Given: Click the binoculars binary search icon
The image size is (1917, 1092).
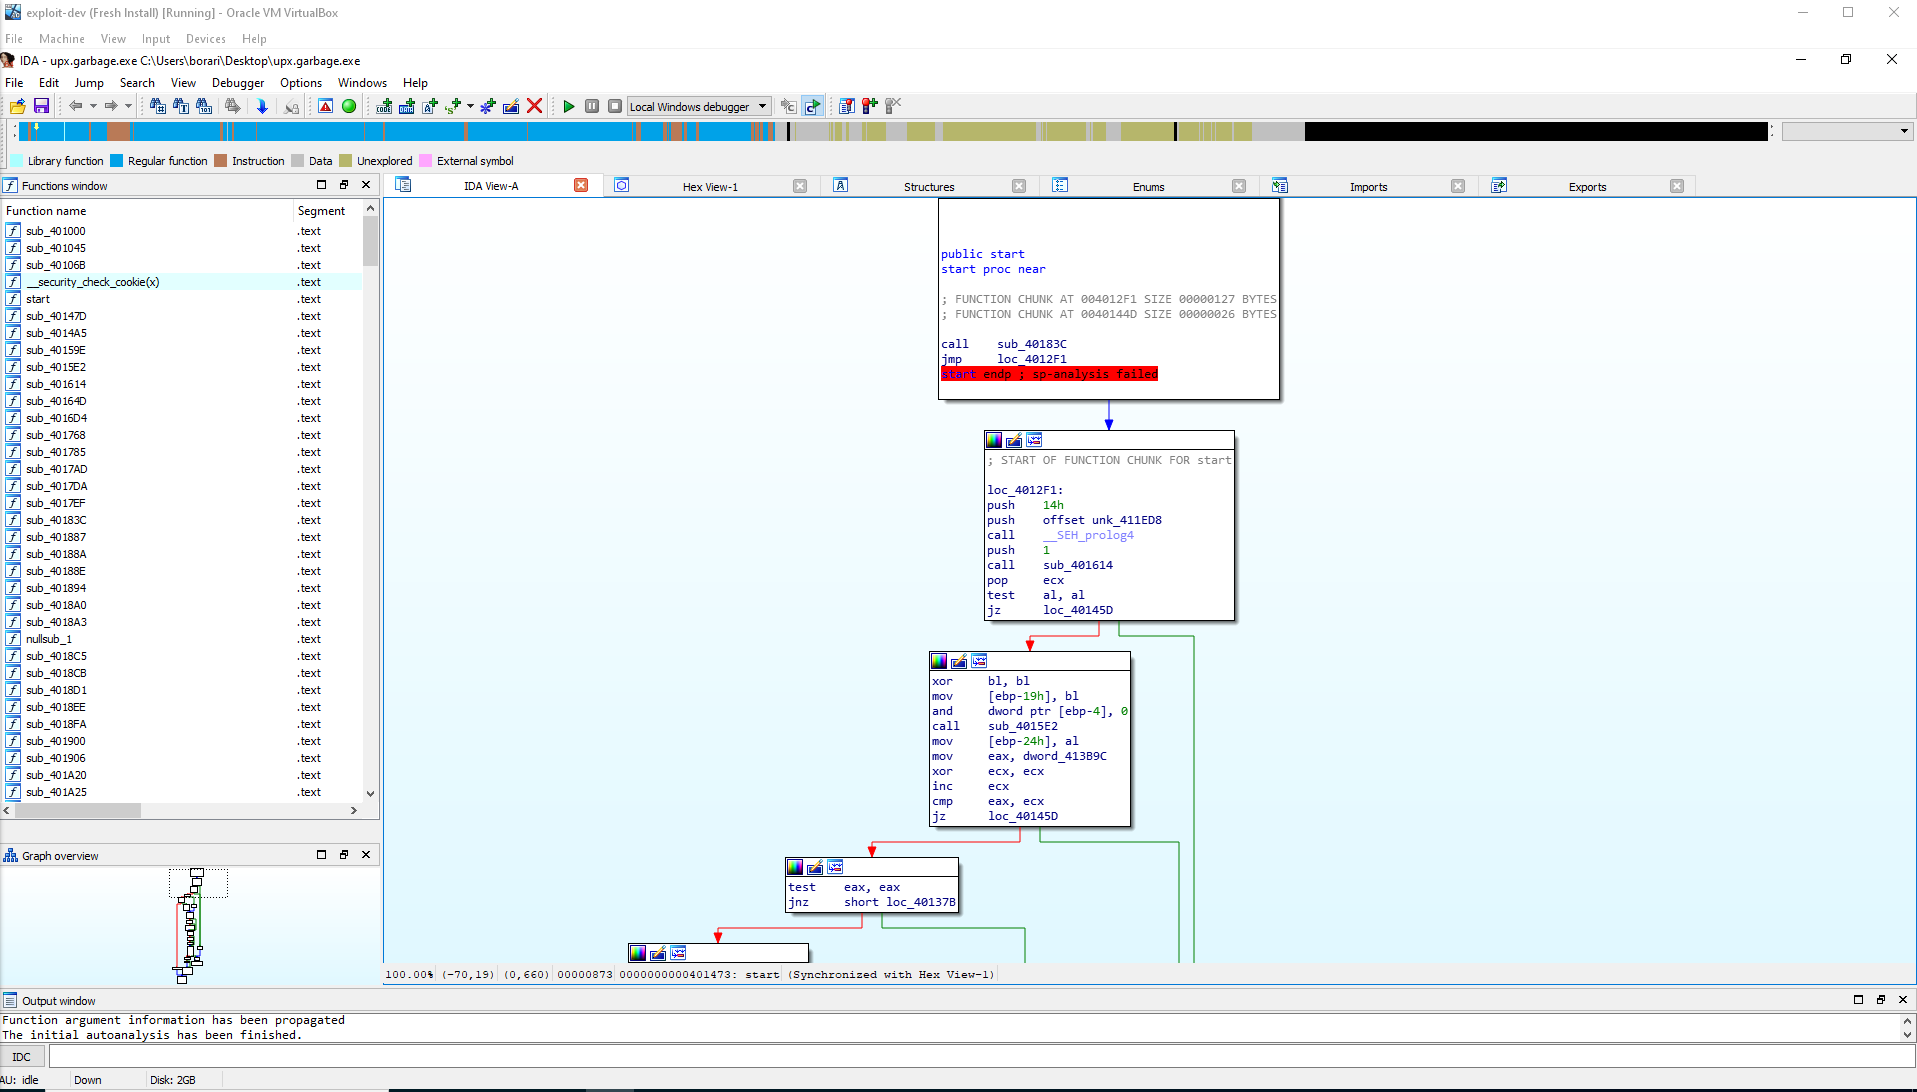Looking at the screenshot, I should click(204, 106).
